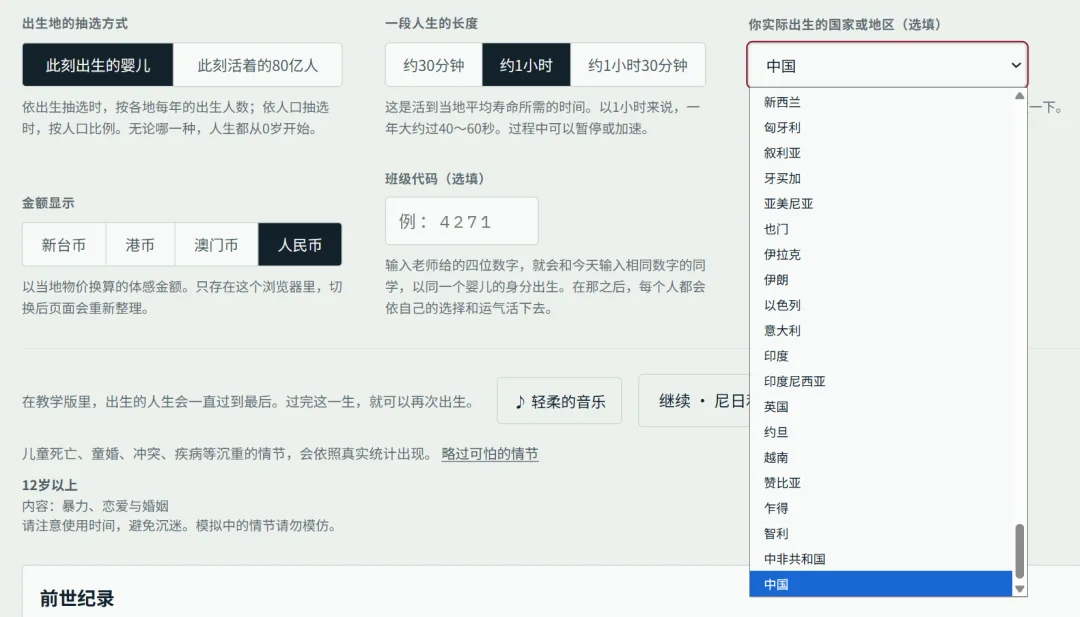The width and height of the screenshot is (1080, 617).
Task: Pick 叙利亚 from the country list
Action: tap(881, 153)
